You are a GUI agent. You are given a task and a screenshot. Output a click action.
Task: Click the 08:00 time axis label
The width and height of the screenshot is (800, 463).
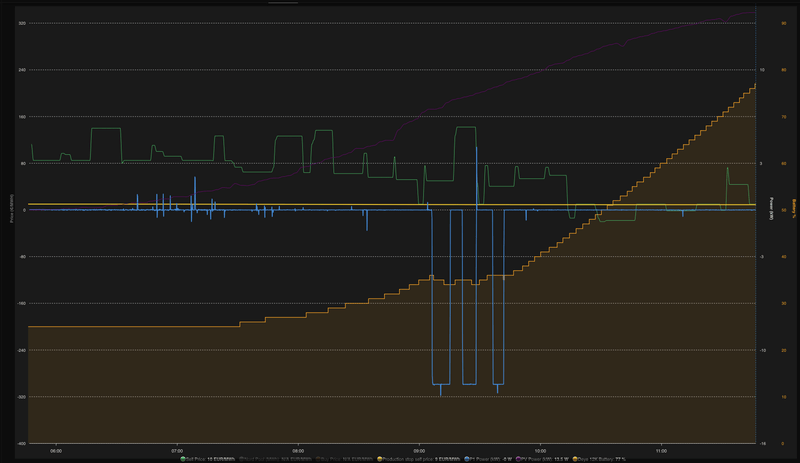298,451
